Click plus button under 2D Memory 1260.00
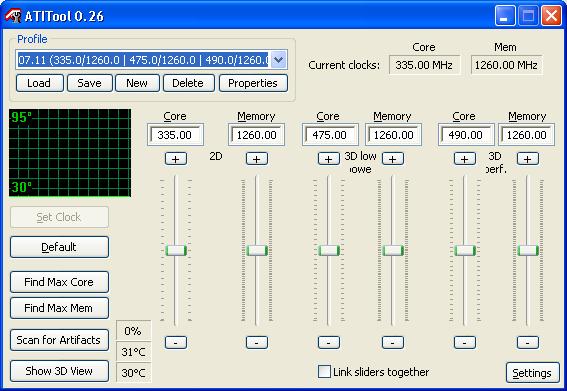 coord(257,159)
